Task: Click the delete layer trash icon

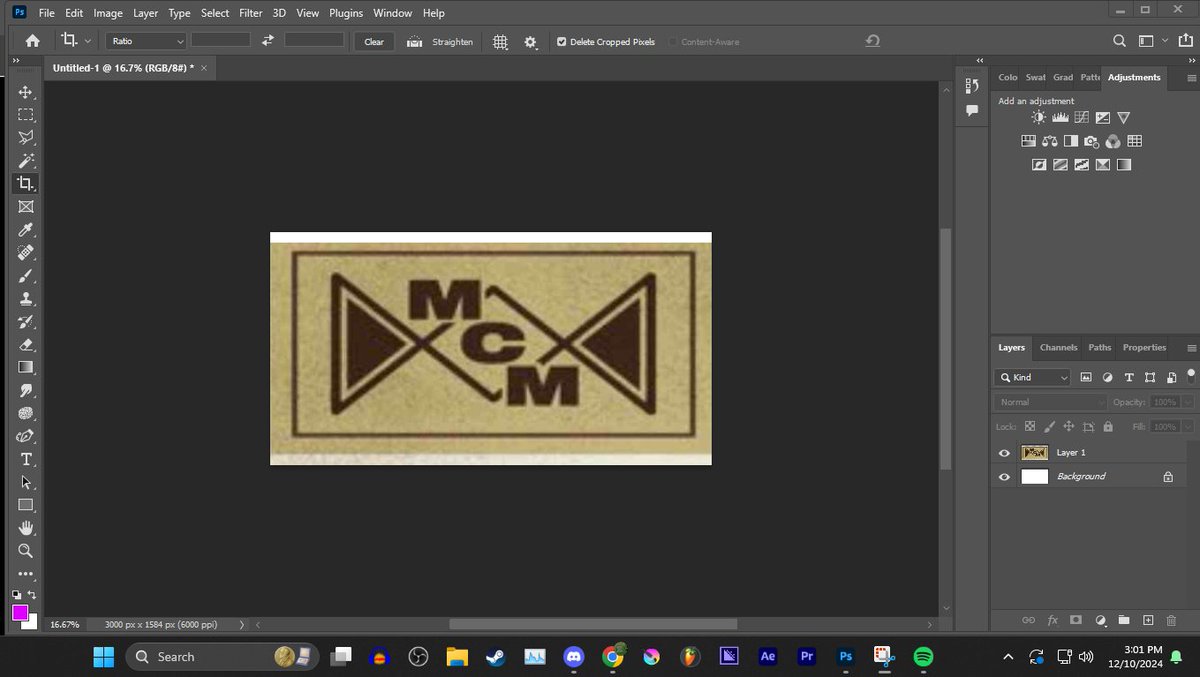Action: 1171,620
